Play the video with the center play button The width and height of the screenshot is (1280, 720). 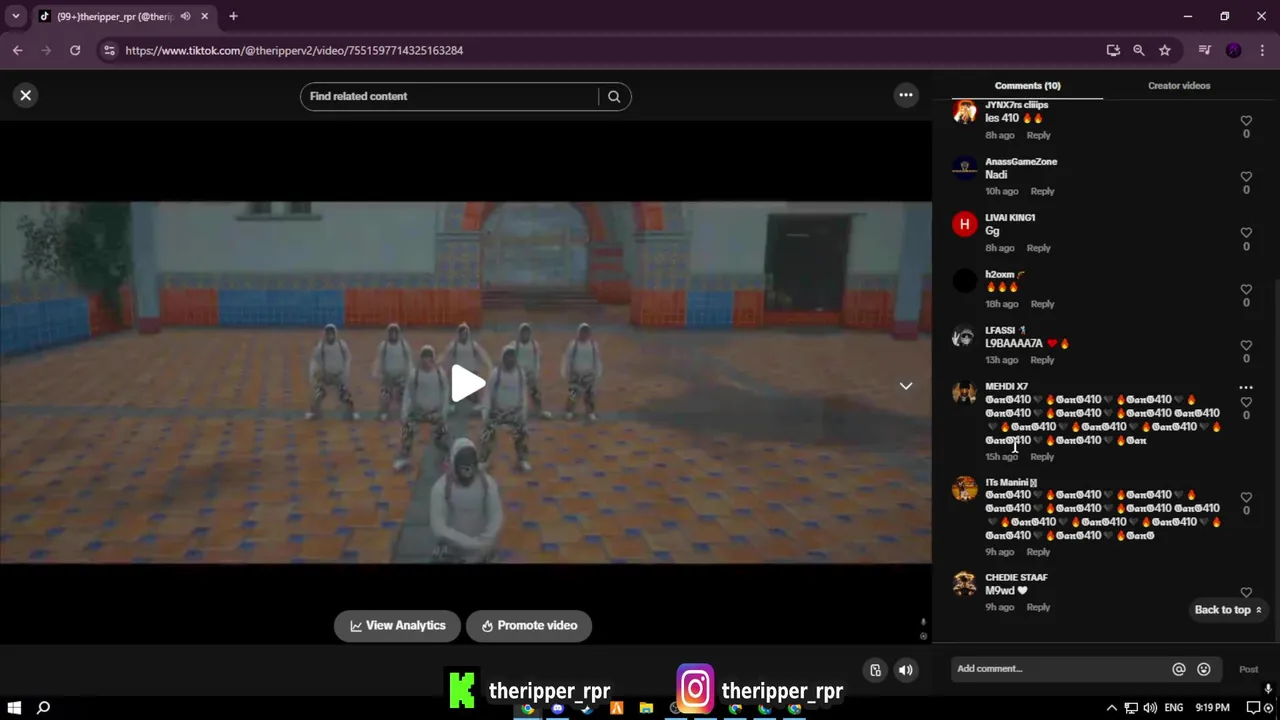[x=467, y=383]
